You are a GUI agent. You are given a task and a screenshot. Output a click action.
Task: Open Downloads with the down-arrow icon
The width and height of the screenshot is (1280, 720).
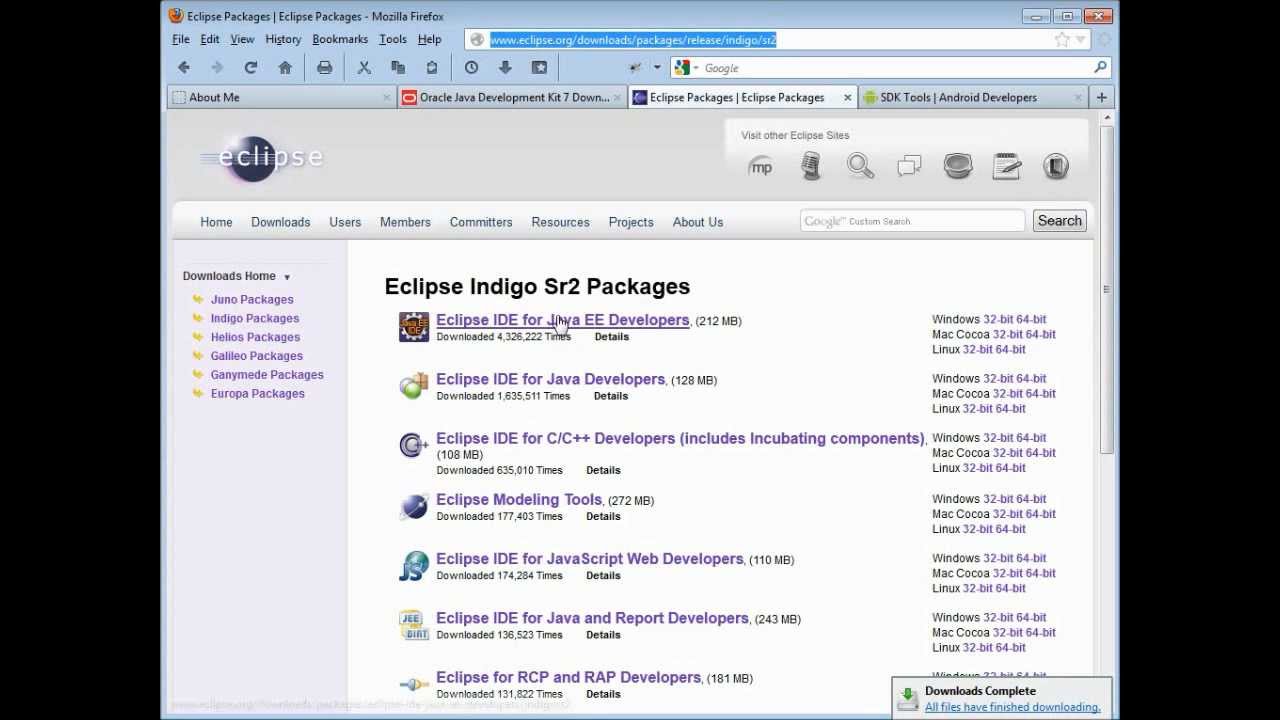click(505, 68)
